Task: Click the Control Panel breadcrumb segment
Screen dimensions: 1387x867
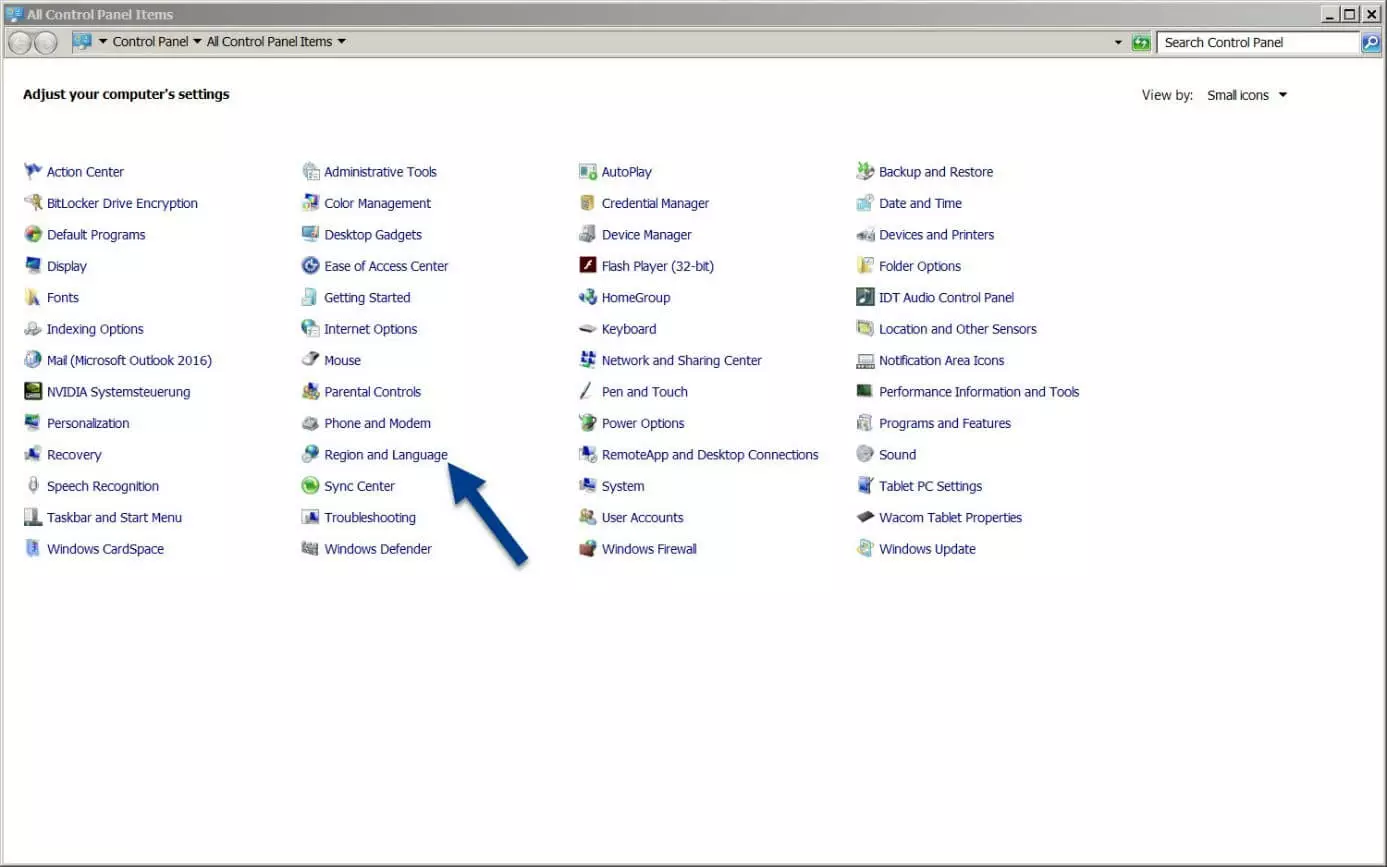Action: pos(150,42)
